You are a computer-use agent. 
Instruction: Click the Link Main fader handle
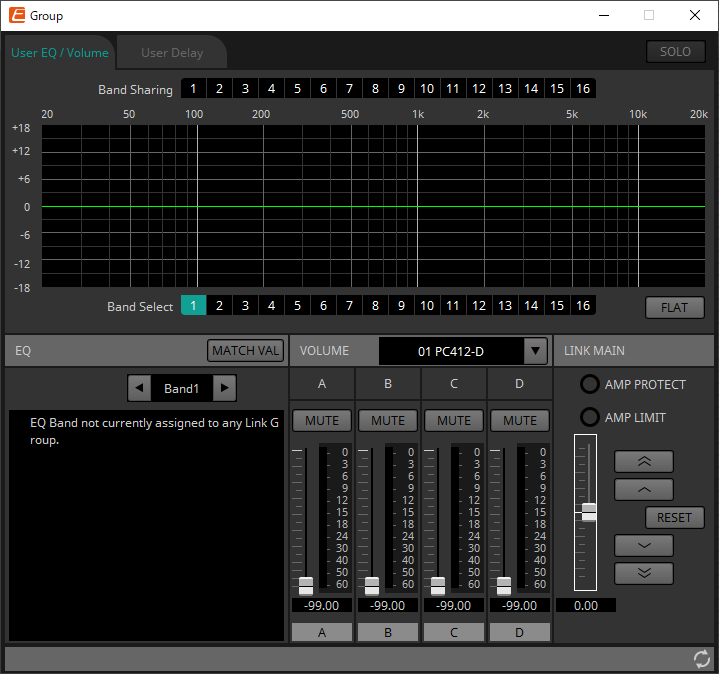[x=589, y=511]
